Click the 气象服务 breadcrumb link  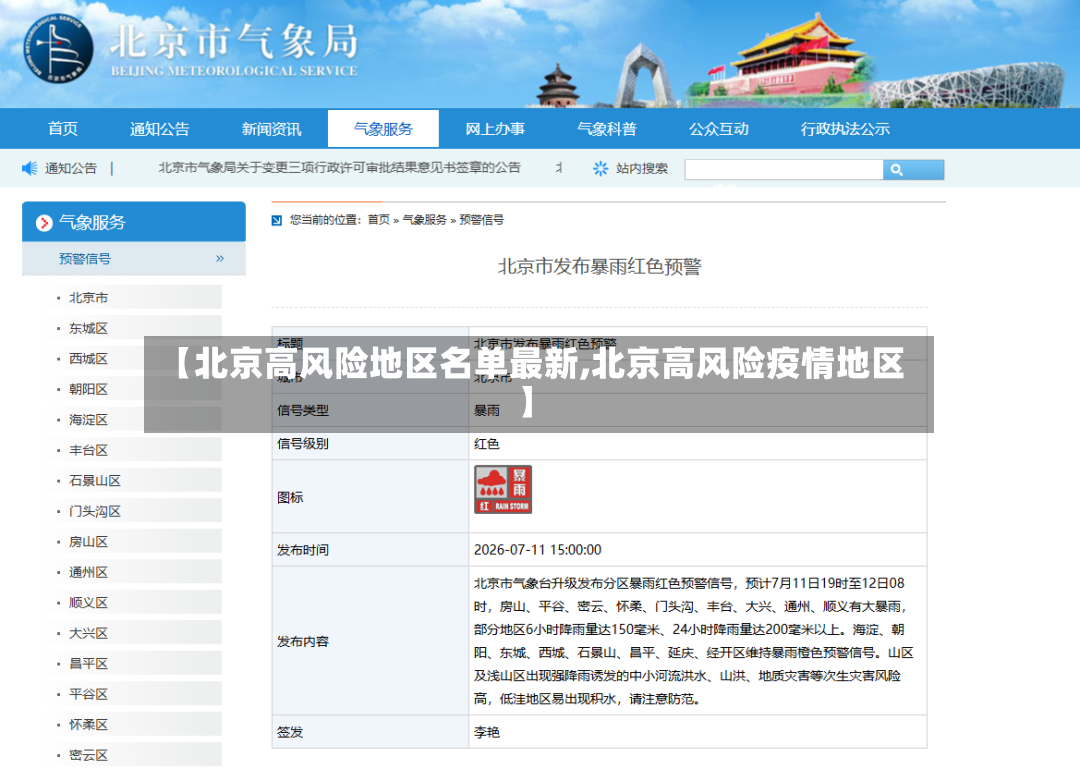click(x=424, y=220)
